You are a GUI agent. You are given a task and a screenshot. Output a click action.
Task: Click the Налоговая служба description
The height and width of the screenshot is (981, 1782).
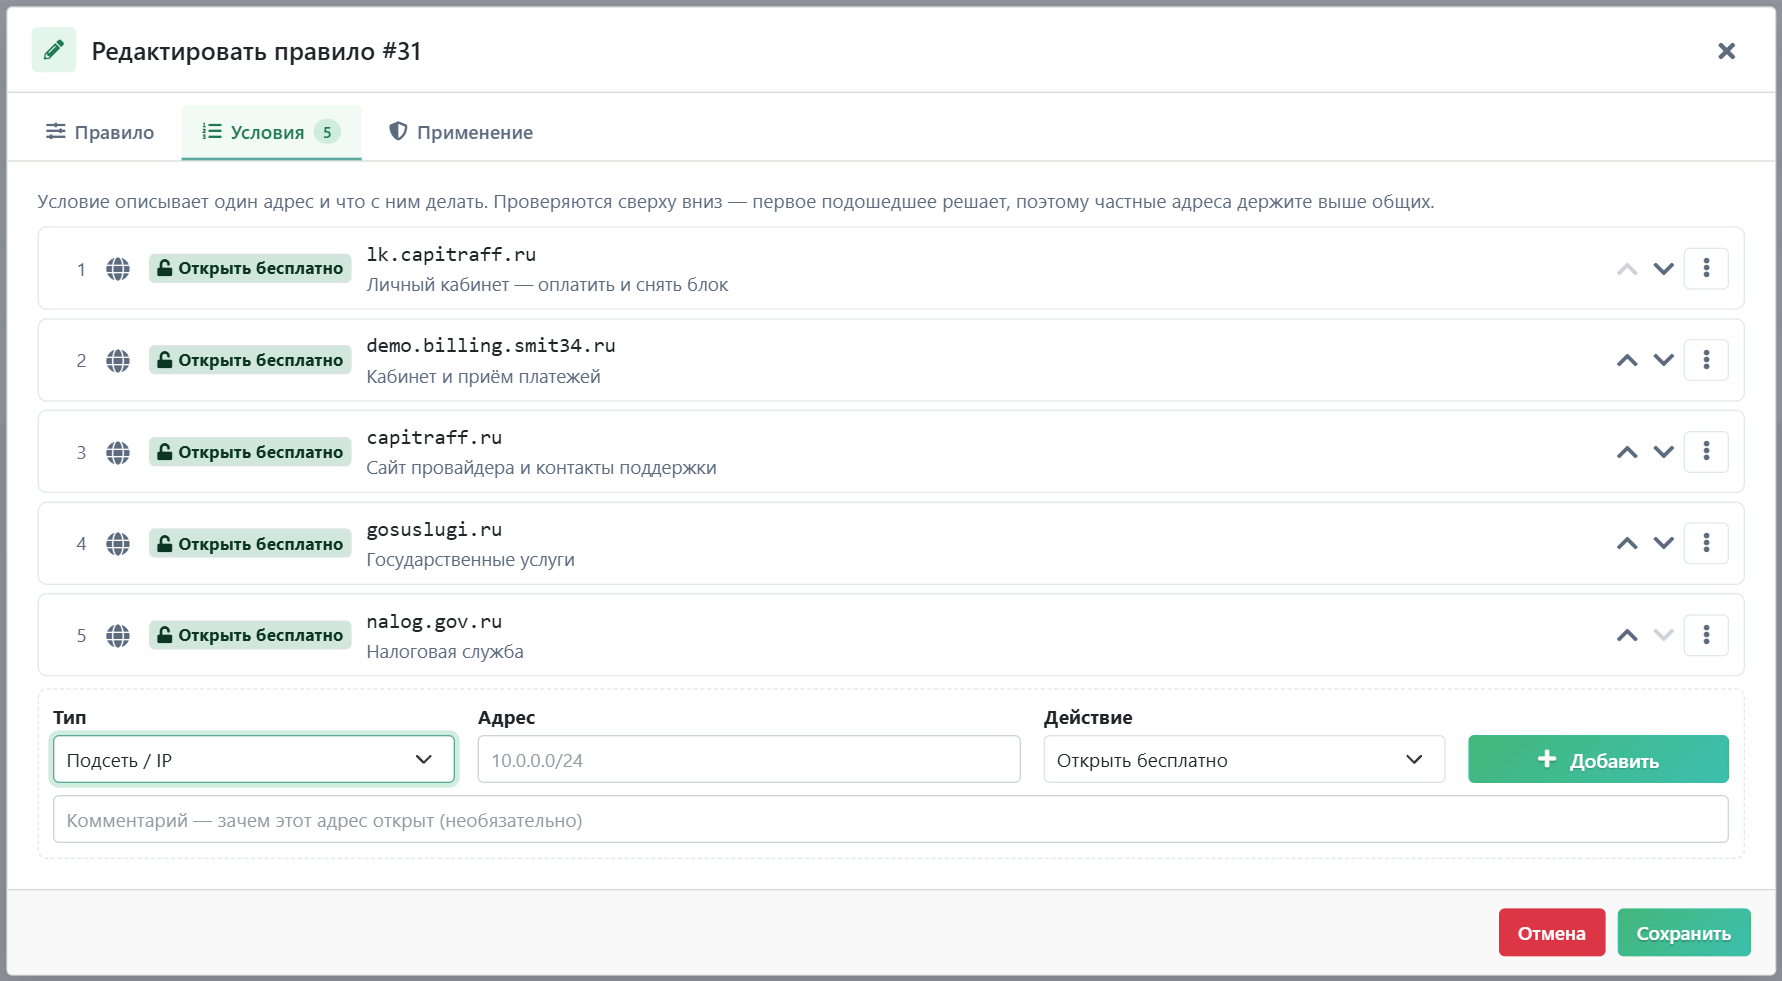tap(445, 652)
